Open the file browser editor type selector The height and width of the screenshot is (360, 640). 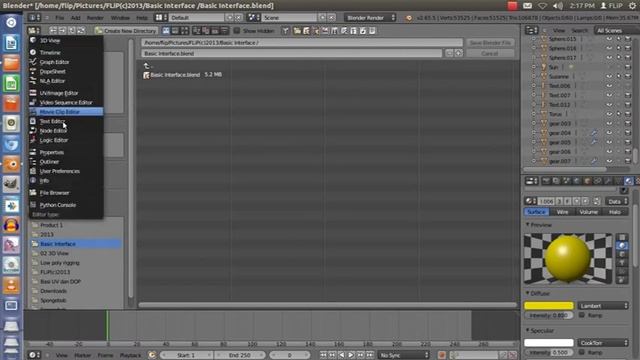33,31
